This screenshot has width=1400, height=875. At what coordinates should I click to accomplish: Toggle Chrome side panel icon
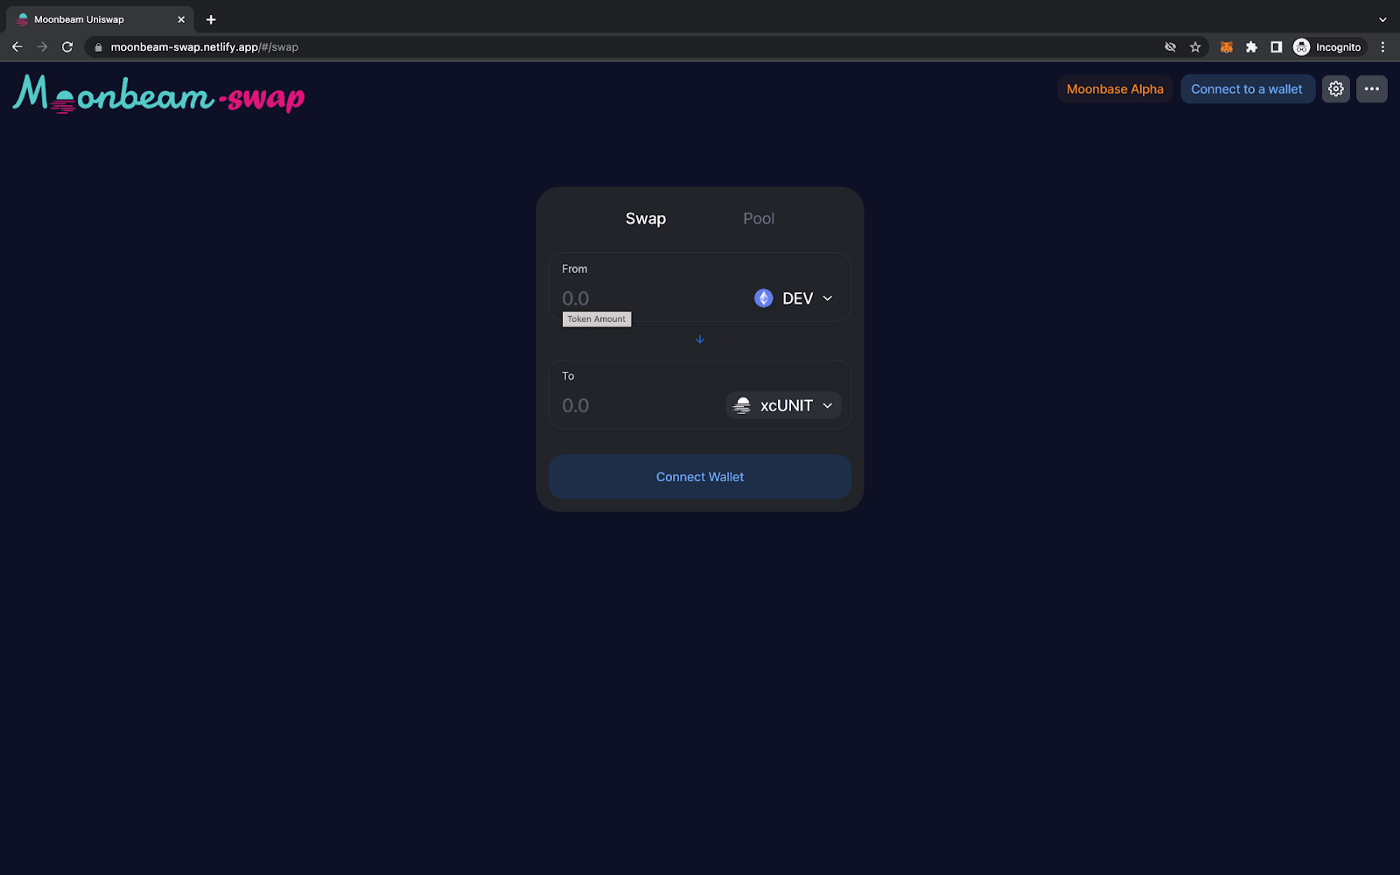[x=1276, y=47]
